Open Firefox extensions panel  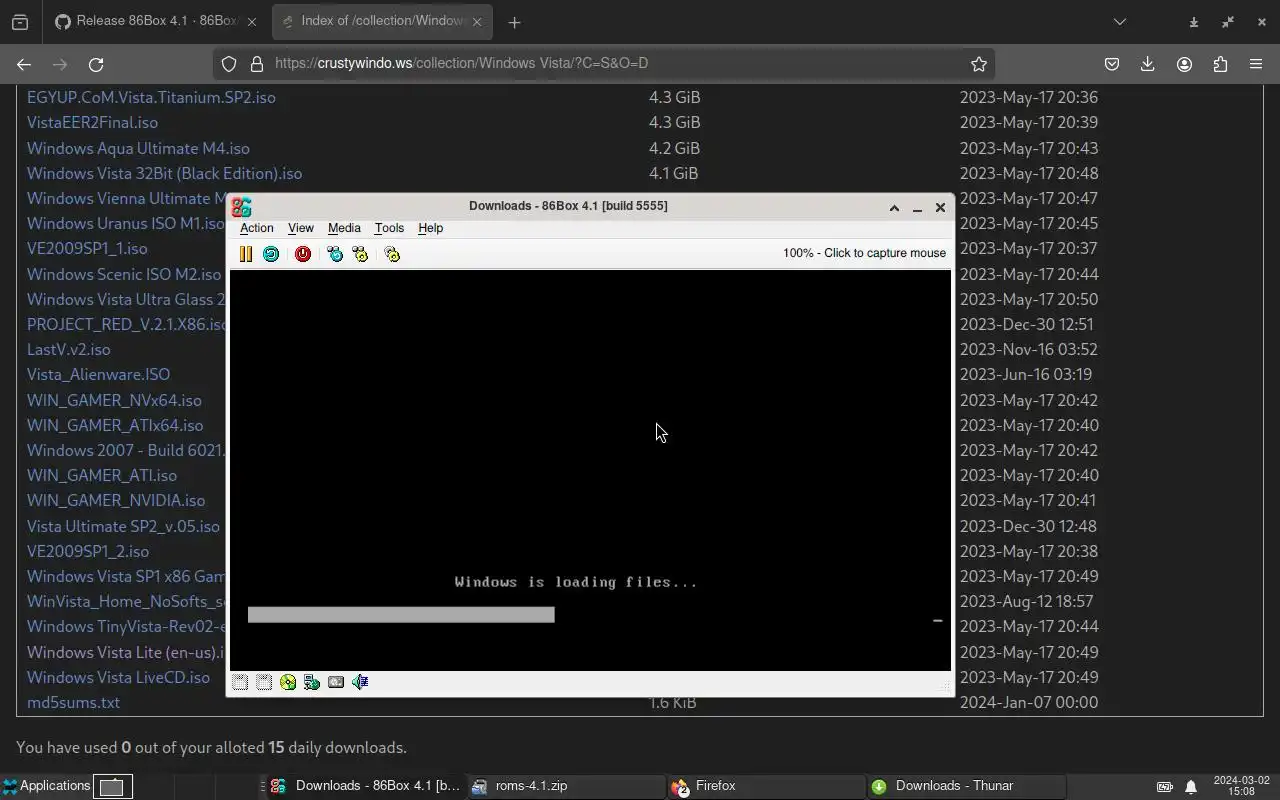point(1220,64)
